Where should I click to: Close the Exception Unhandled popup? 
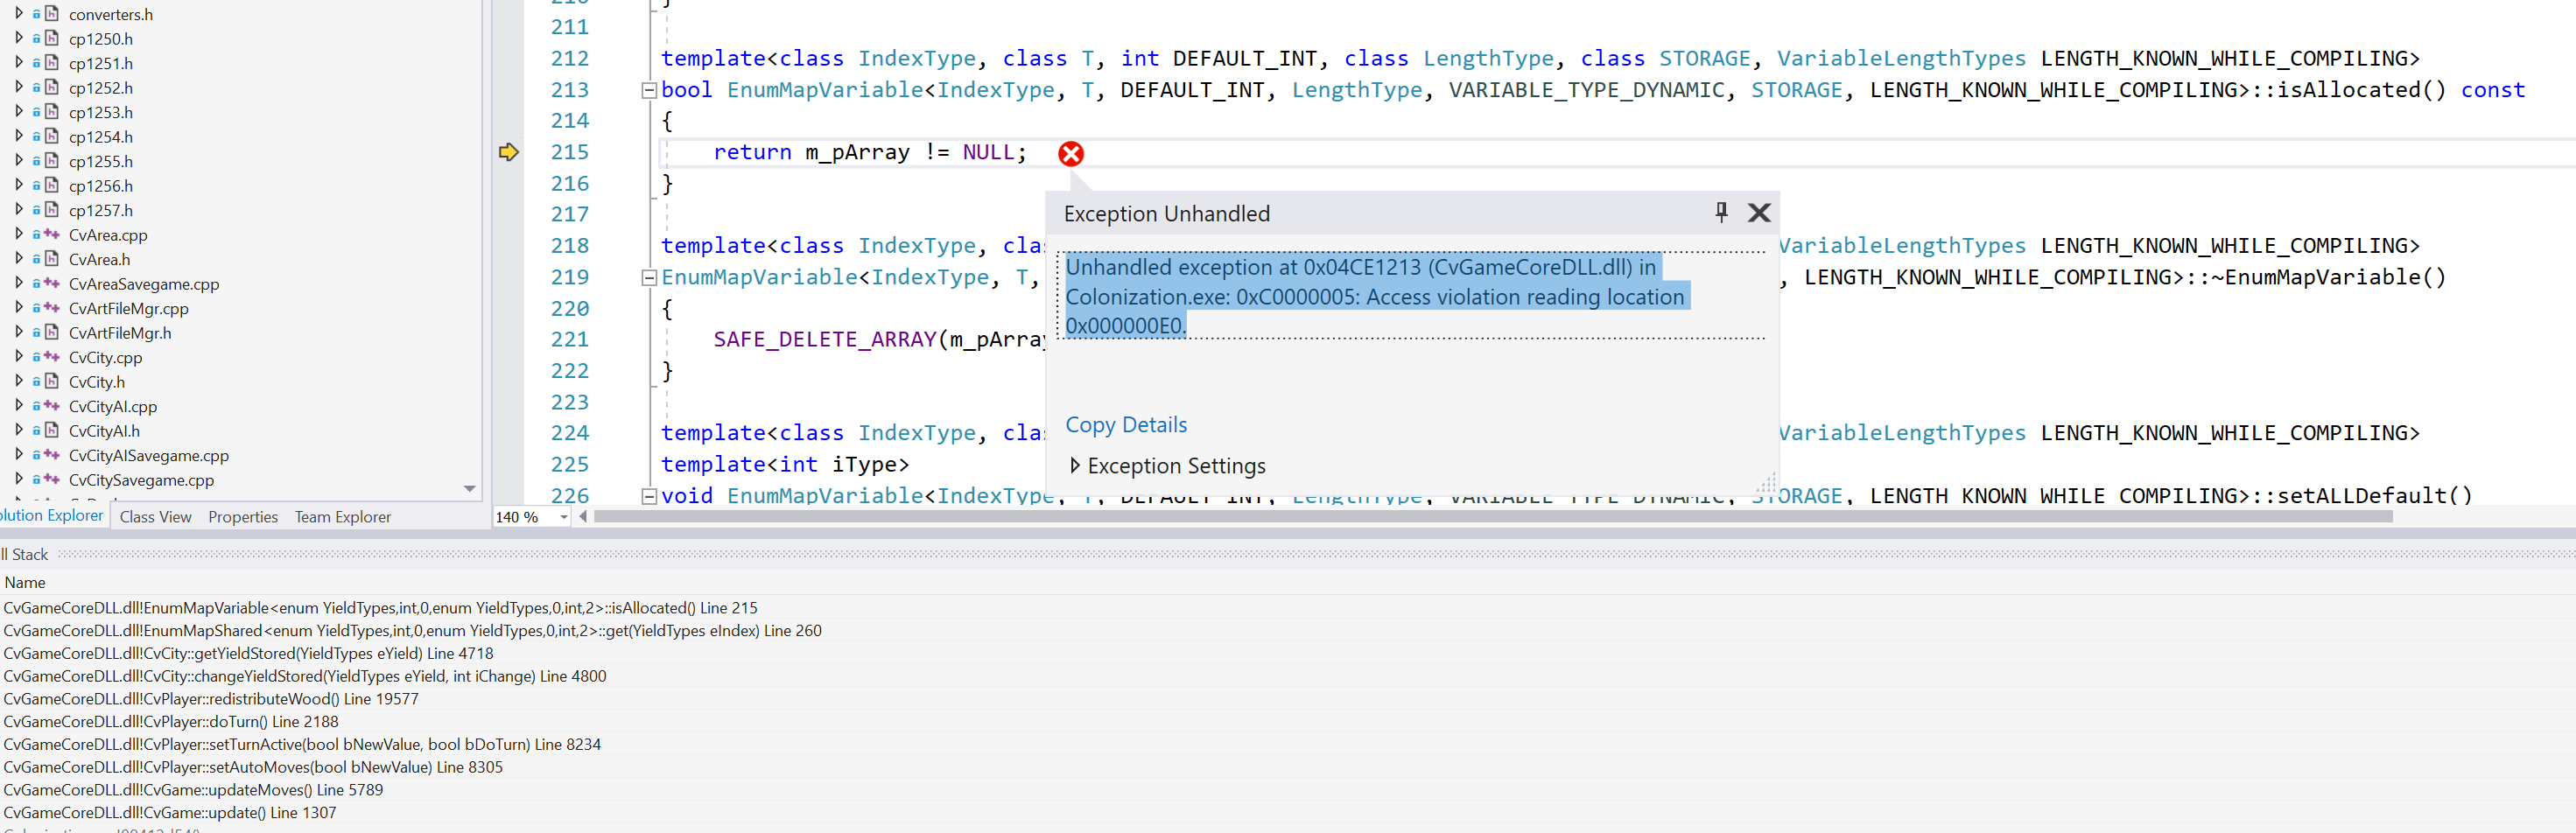[1758, 212]
